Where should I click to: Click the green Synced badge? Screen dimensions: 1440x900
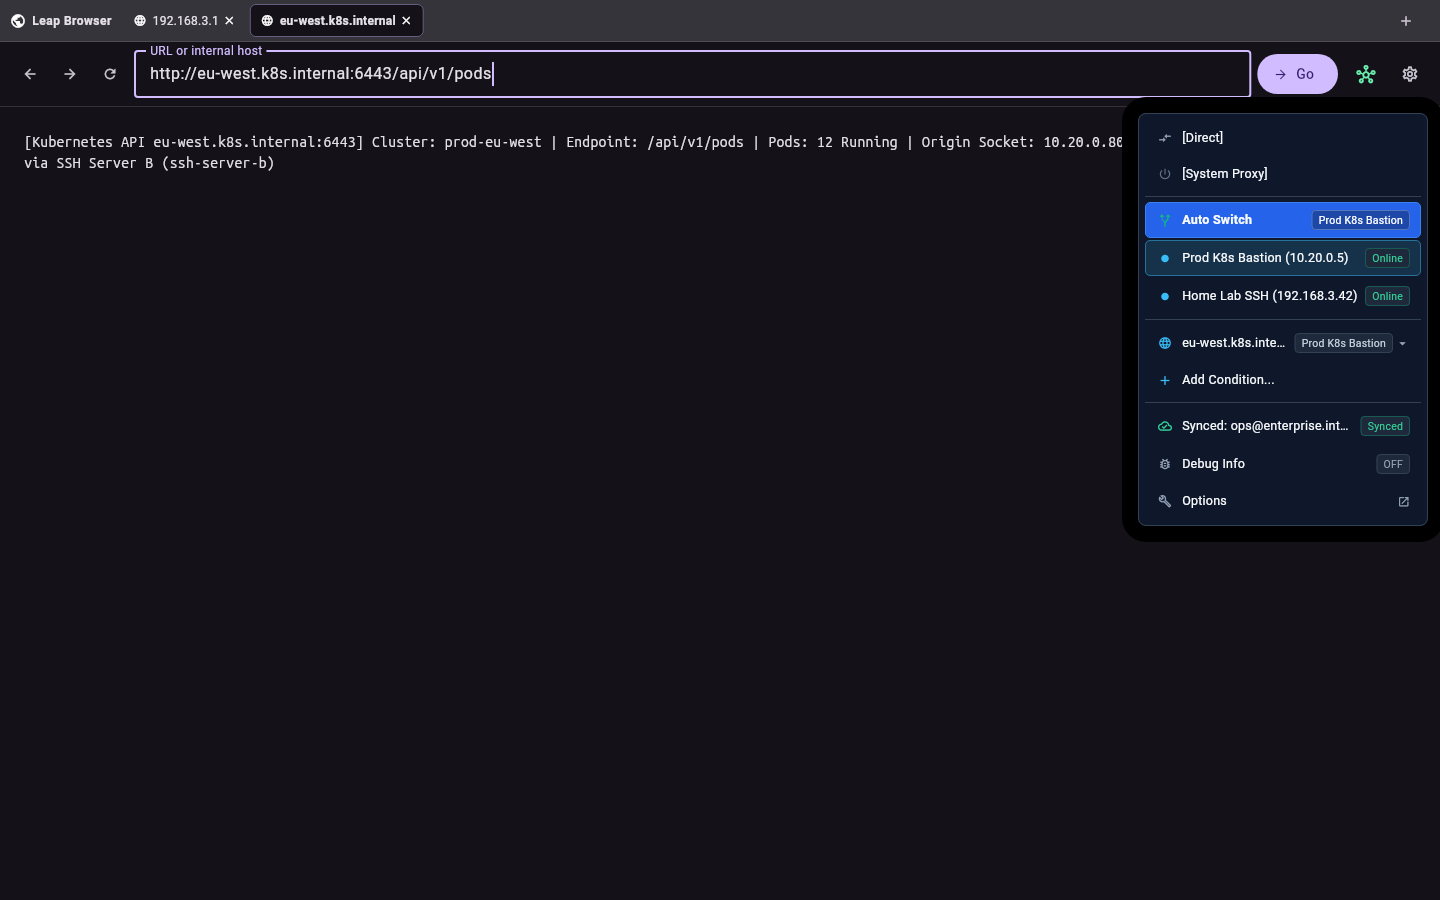point(1385,426)
